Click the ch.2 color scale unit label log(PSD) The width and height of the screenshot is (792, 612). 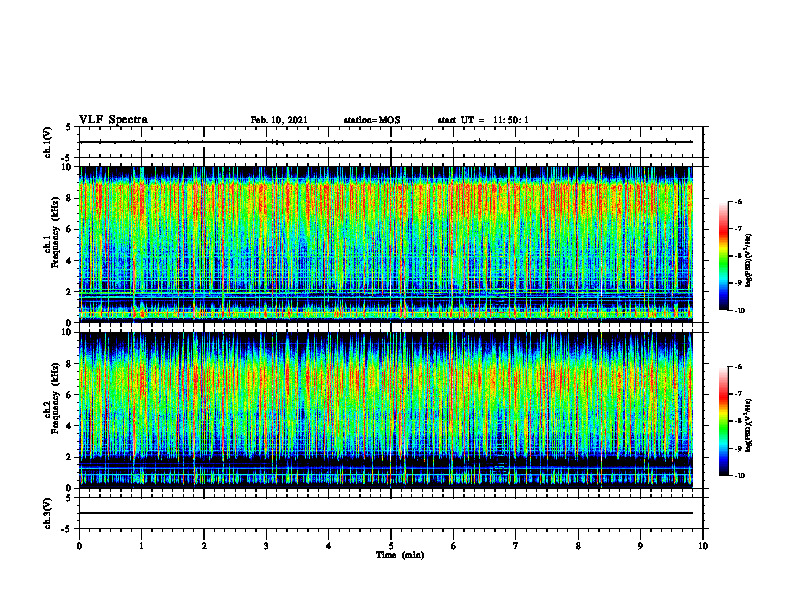(749, 424)
